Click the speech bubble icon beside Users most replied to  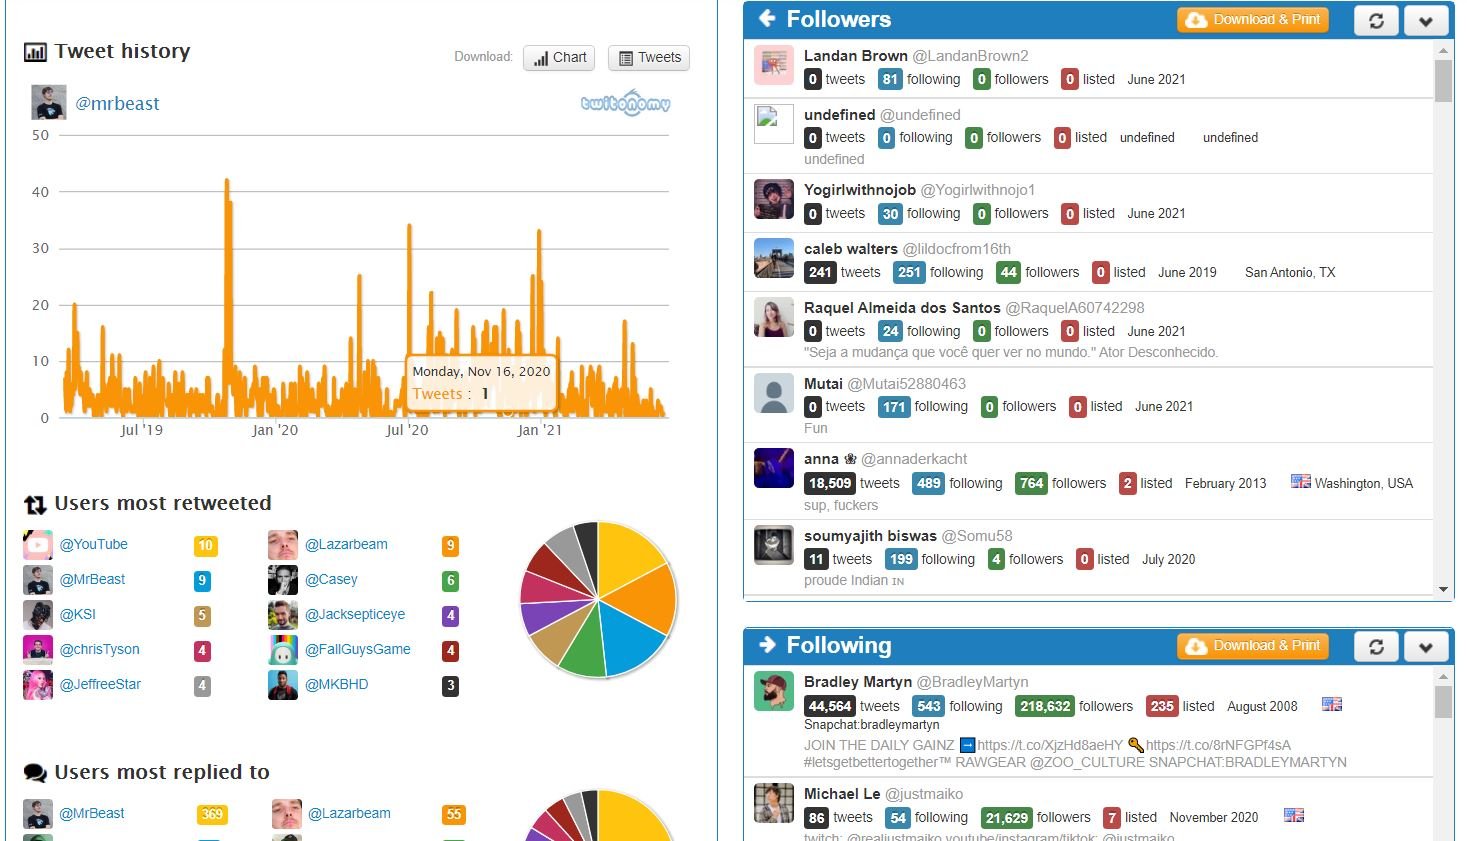[x=35, y=773]
